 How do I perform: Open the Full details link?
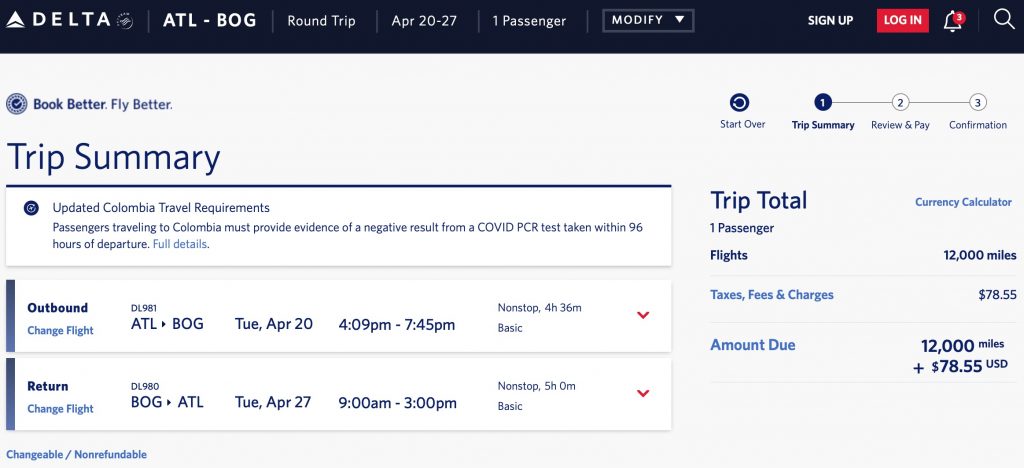pyautogui.click(x=180, y=244)
